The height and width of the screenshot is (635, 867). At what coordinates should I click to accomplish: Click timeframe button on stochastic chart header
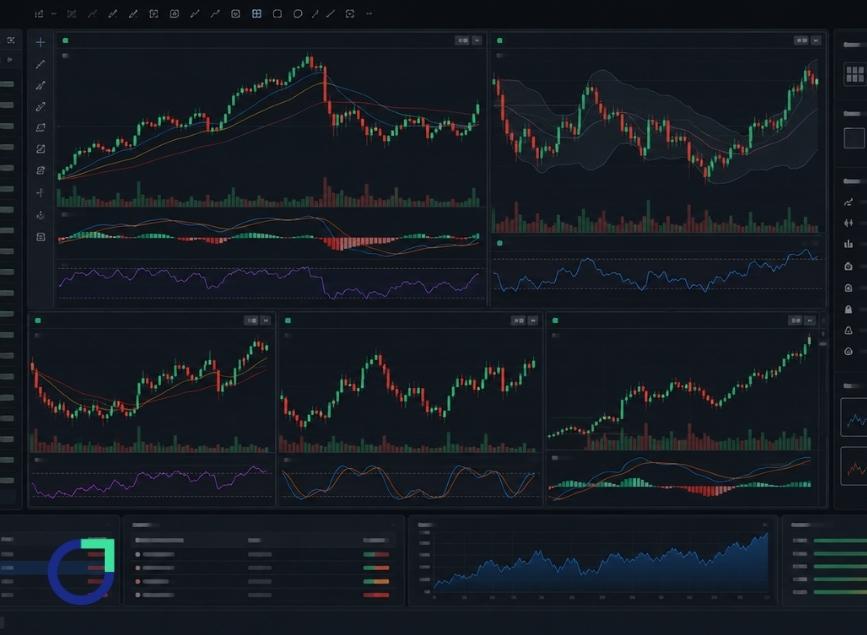[x=518, y=320]
